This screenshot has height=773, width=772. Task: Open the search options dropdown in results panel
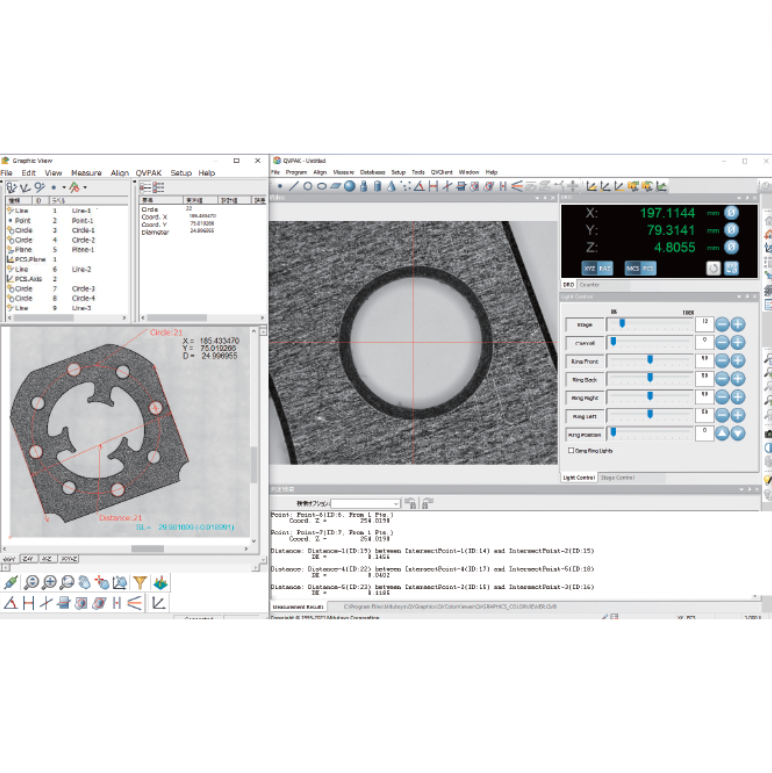(x=396, y=503)
